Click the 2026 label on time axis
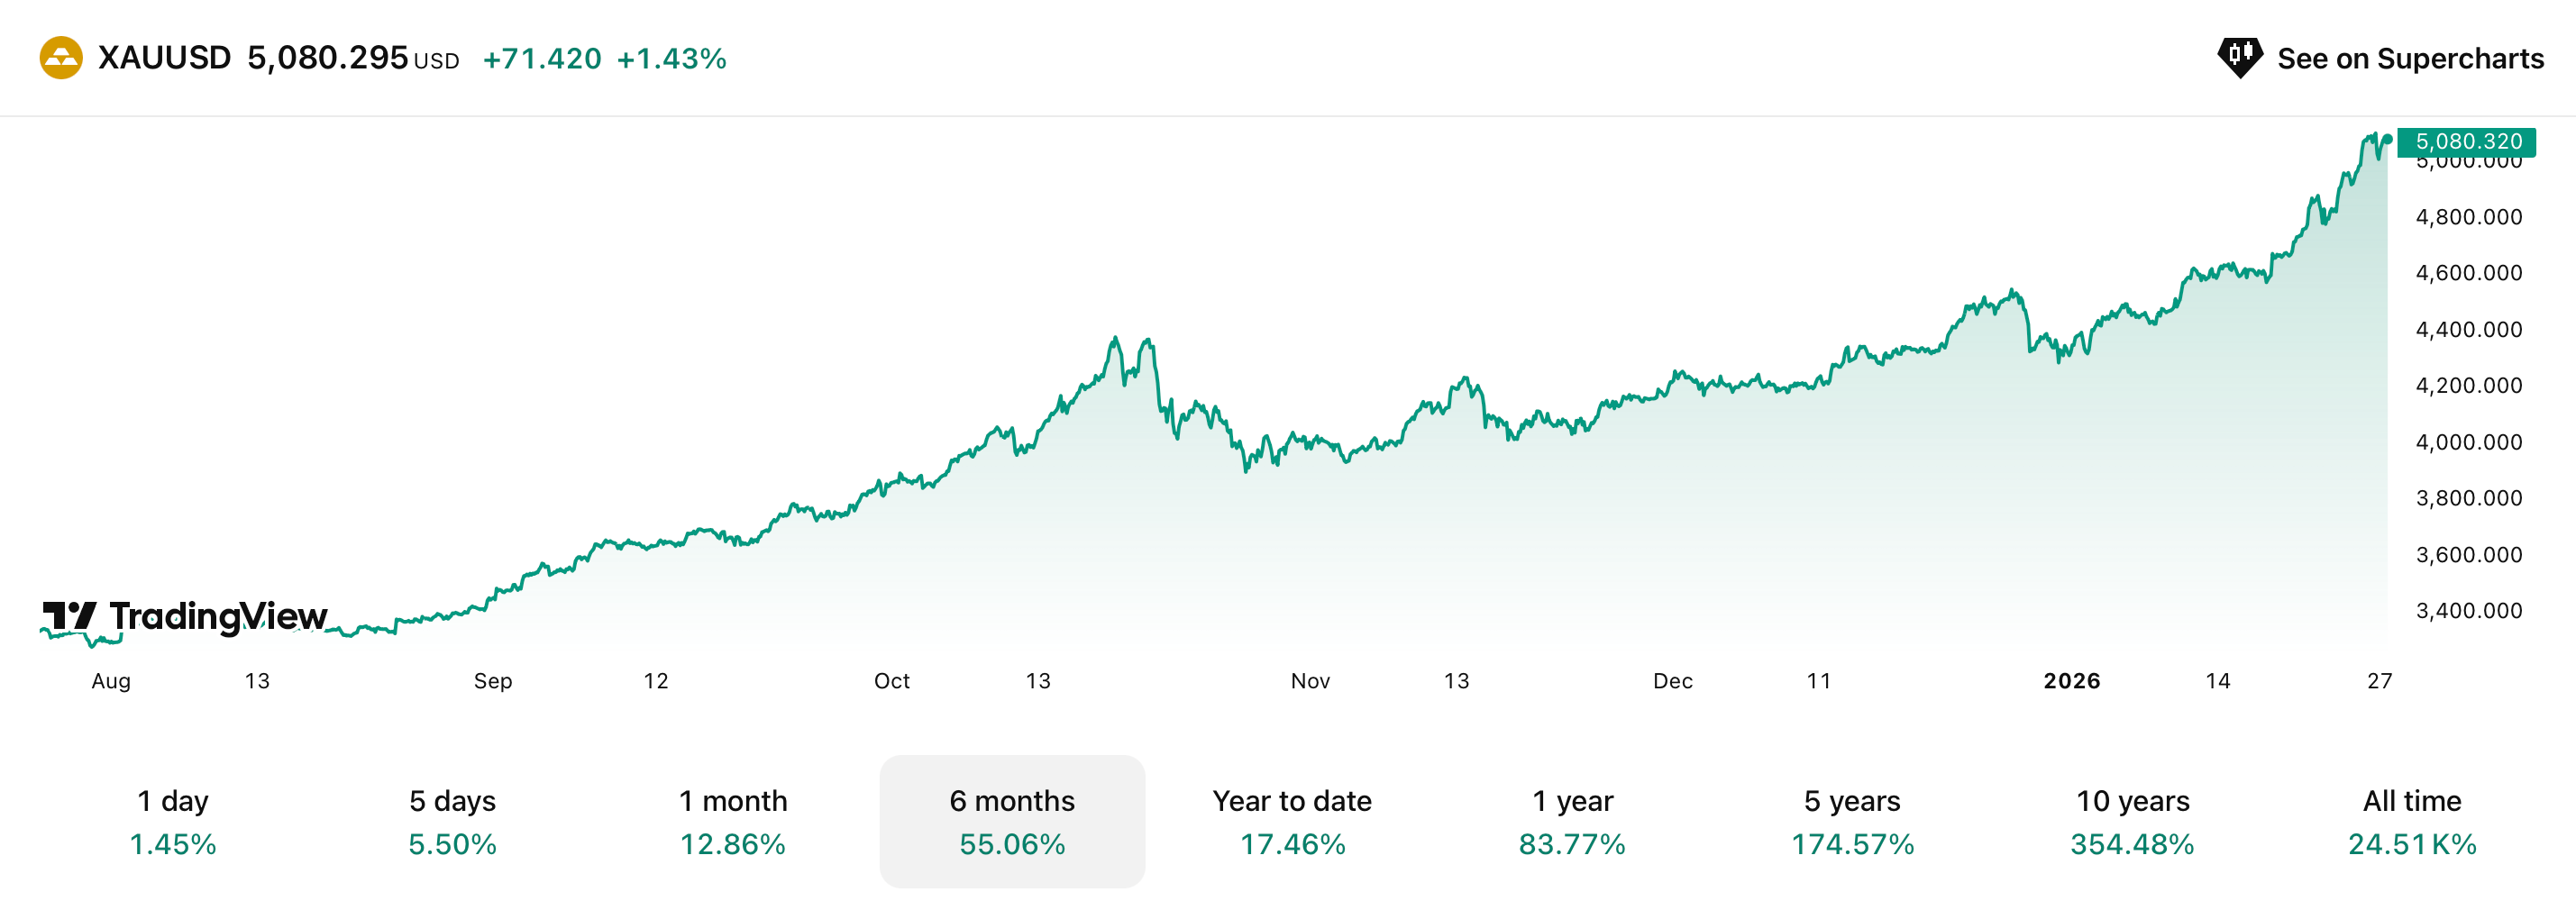 coord(2071,681)
